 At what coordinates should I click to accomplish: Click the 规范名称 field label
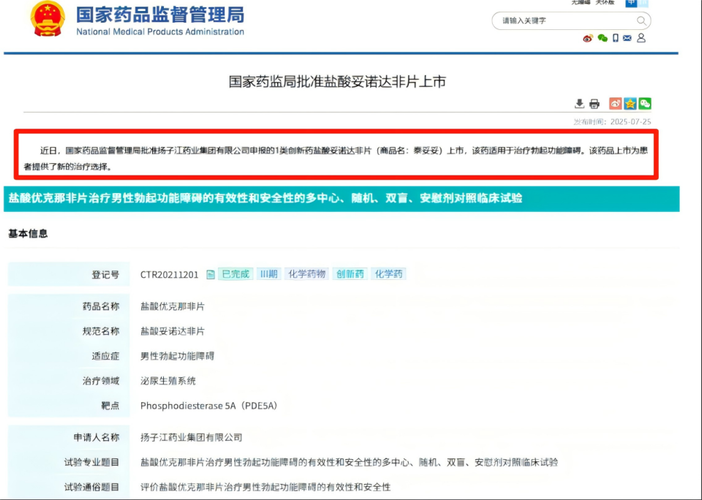[101, 331]
